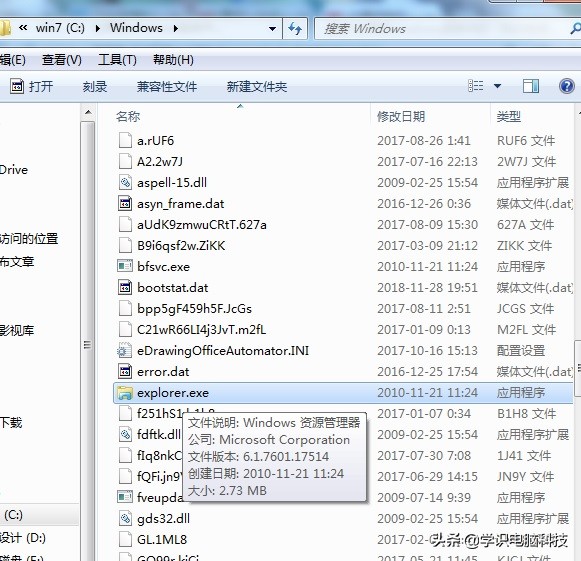
Task: Click the file name aspell-15.dll
Action: tap(172, 183)
